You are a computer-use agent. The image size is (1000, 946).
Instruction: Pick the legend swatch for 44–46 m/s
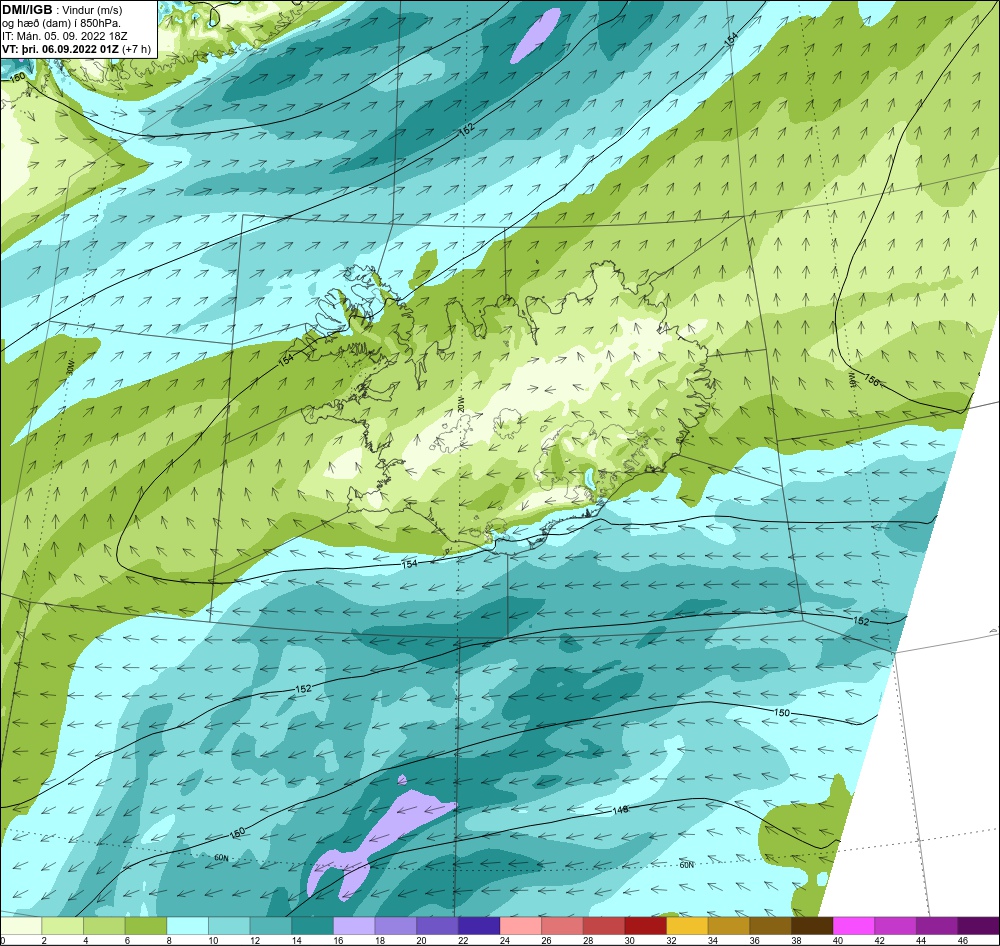pyautogui.click(x=937, y=926)
